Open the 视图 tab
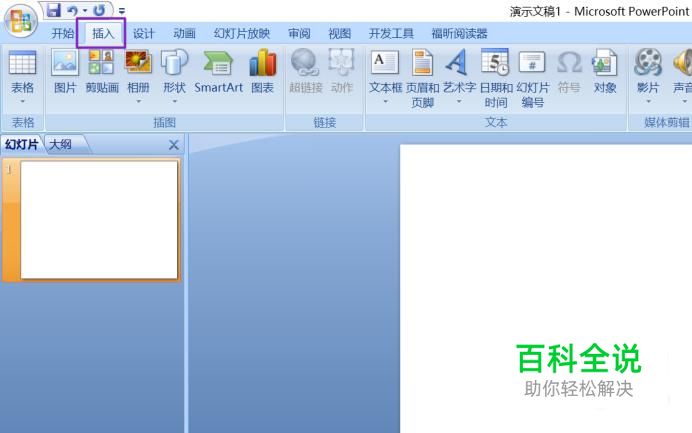Screen dimensions: 692x433 pyautogui.click(x=339, y=33)
